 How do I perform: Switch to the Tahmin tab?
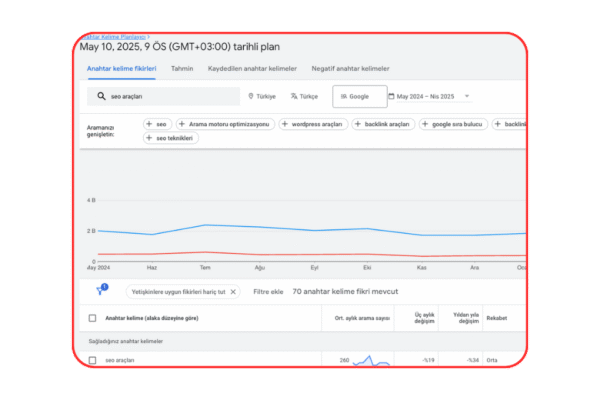pyautogui.click(x=182, y=68)
